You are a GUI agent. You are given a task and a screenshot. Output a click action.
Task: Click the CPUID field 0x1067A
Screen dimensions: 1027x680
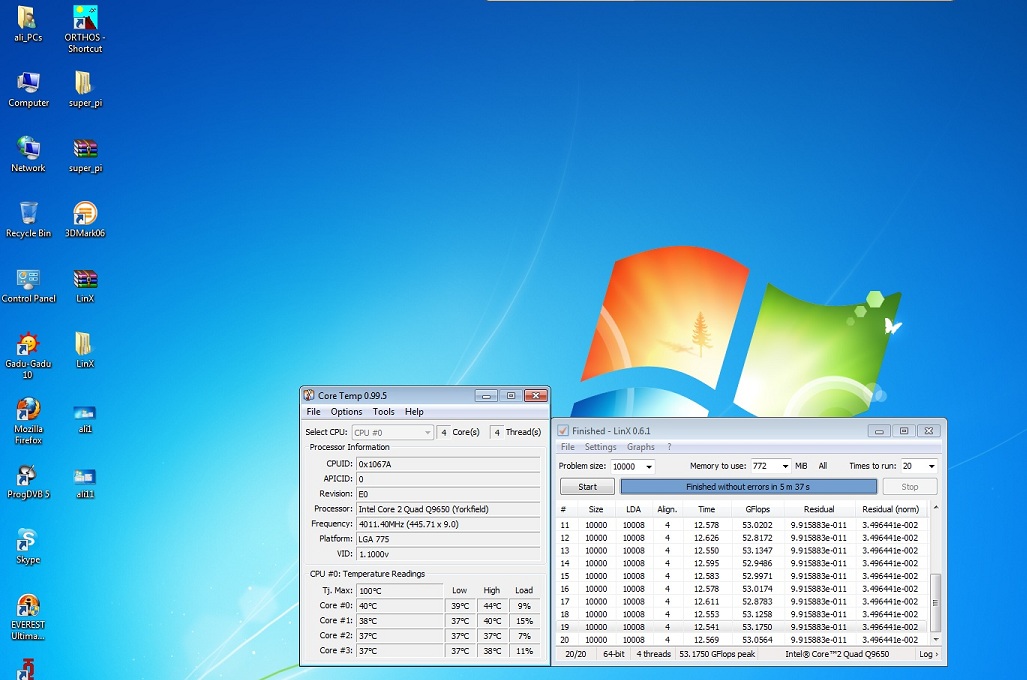click(448, 464)
